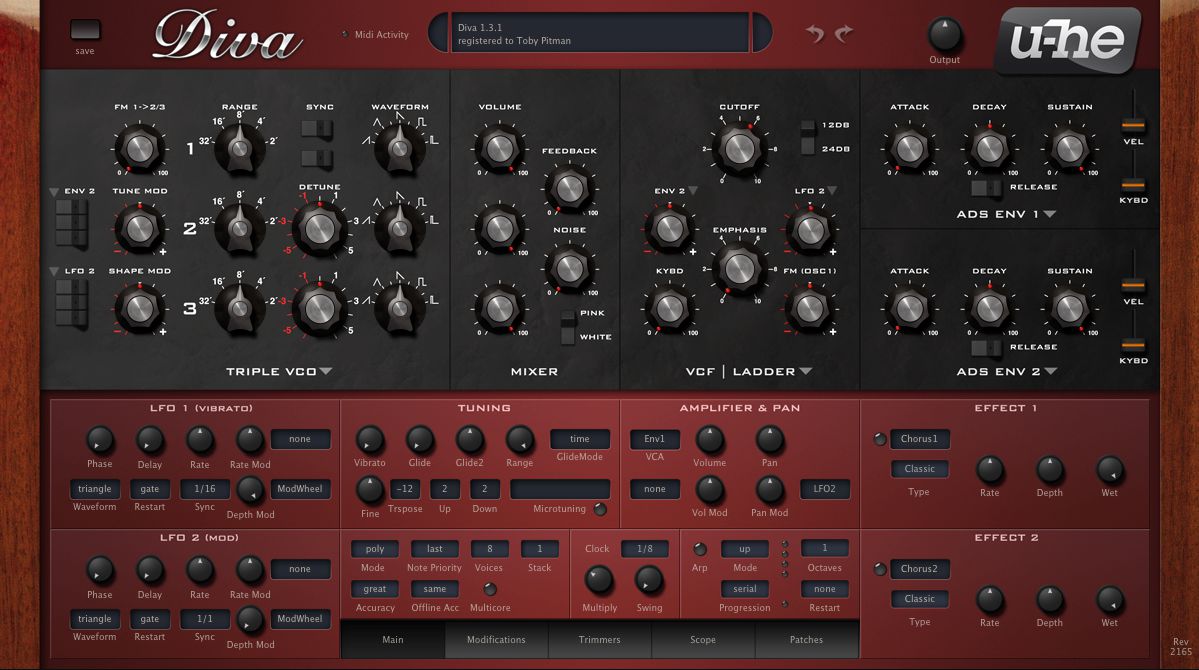The height and width of the screenshot is (670, 1199).
Task: Click the oscillator 2 Detune knob
Action: click(320, 228)
